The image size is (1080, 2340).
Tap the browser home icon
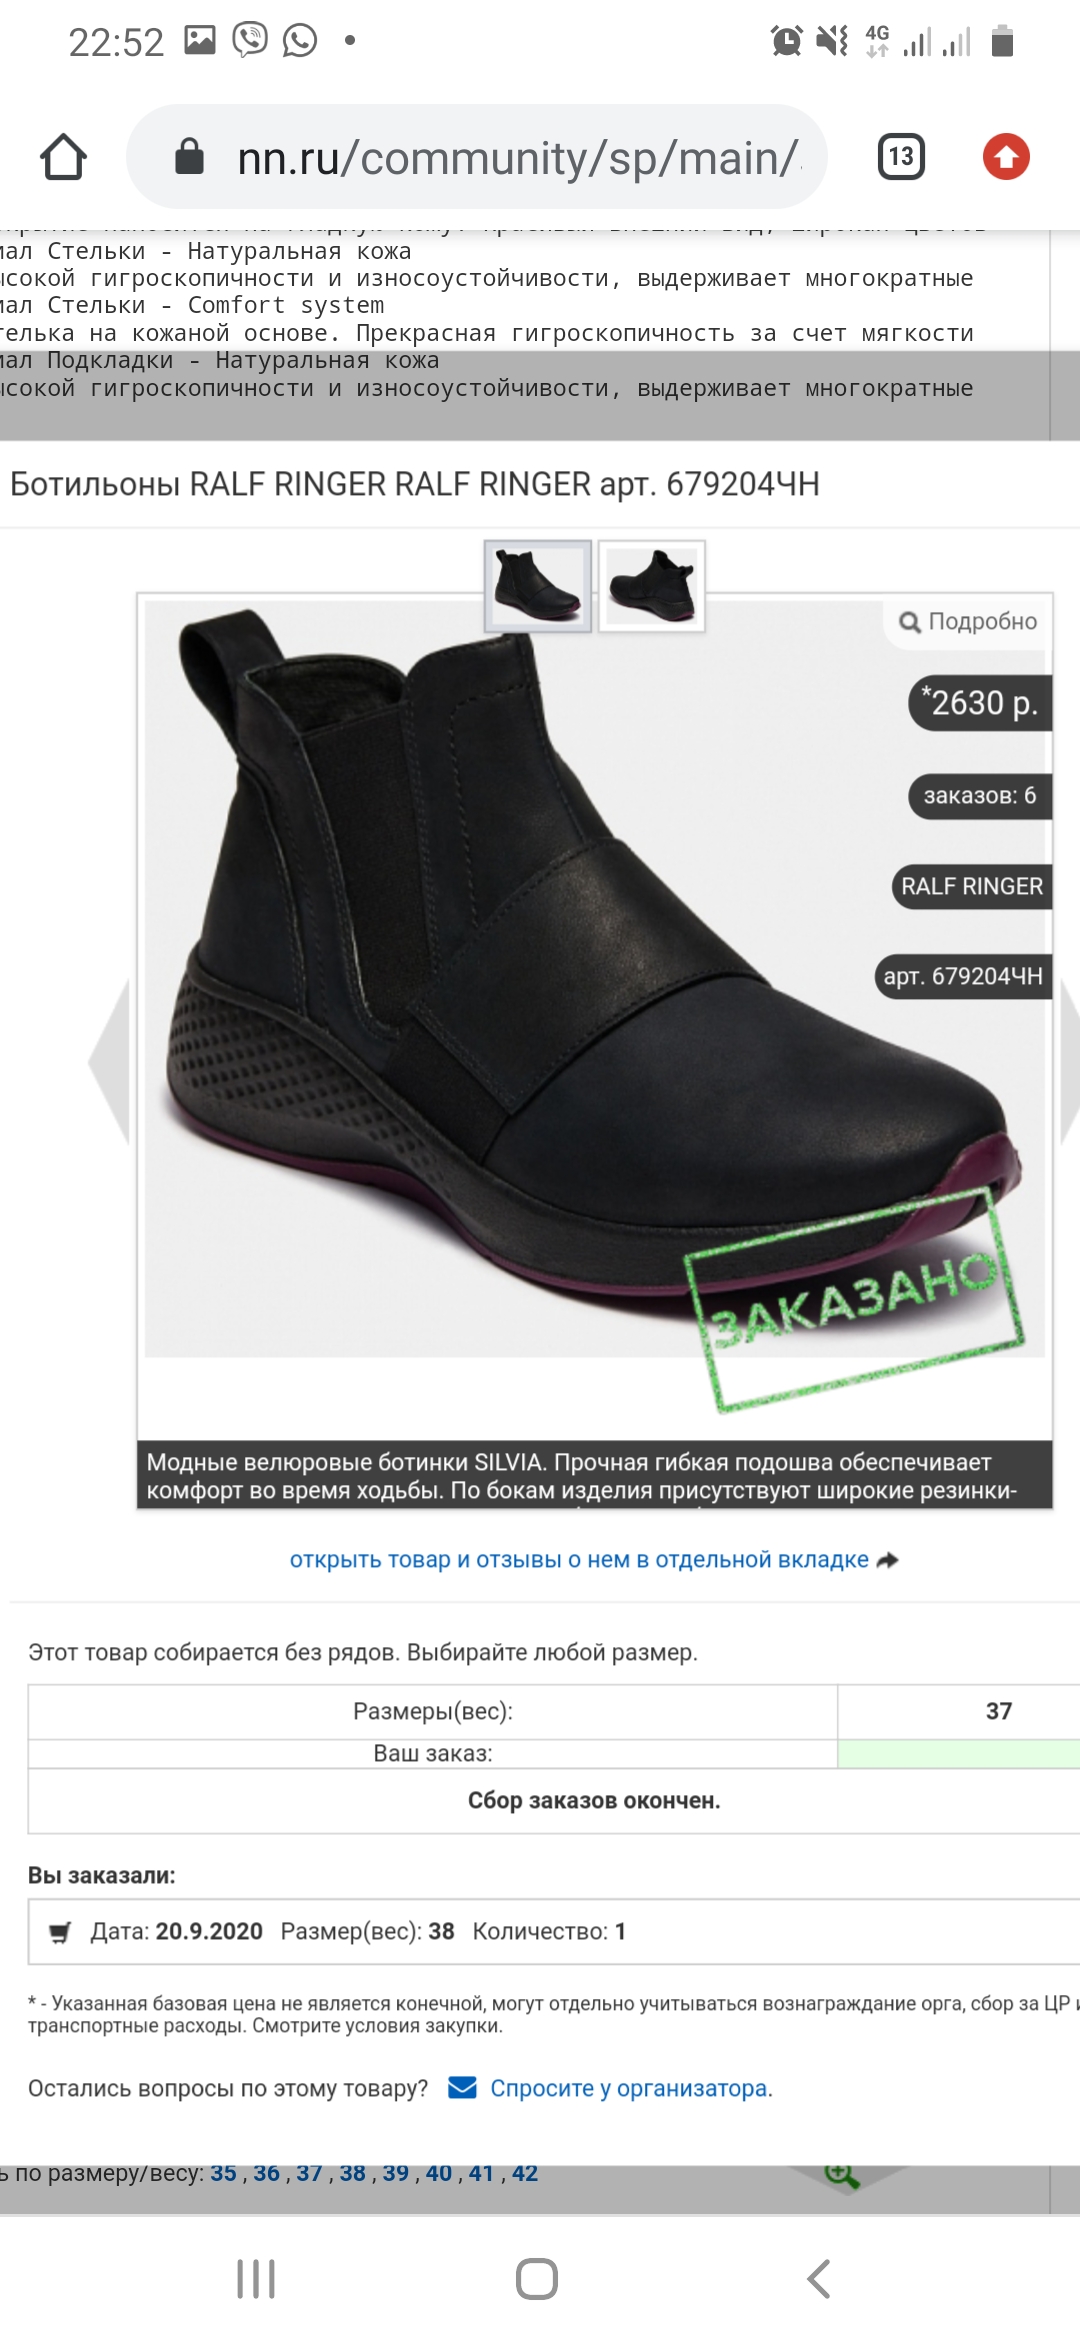pyautogui.click(x=63, y=157)
